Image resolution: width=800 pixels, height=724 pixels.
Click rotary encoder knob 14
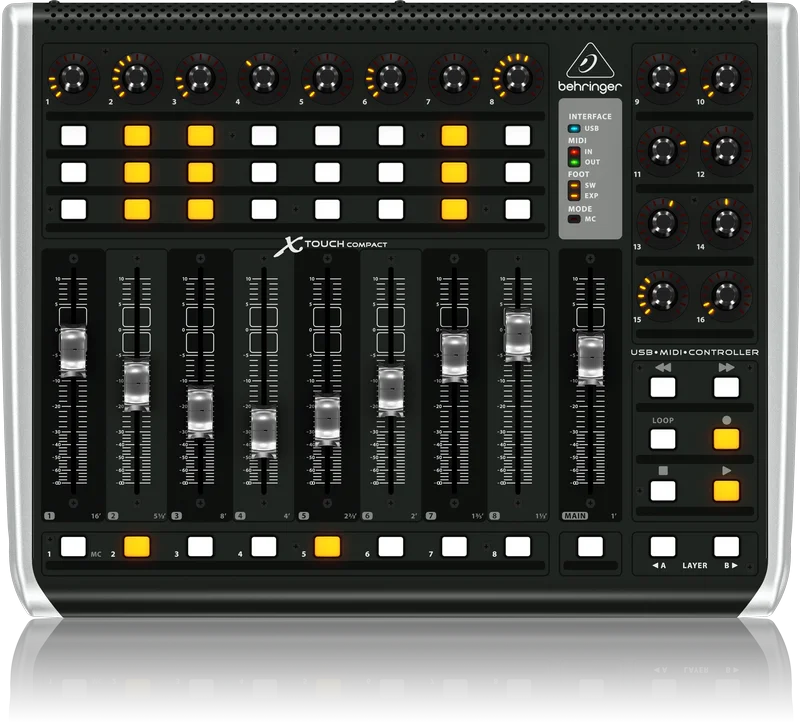pyautogui.click(x=726, y=222)
